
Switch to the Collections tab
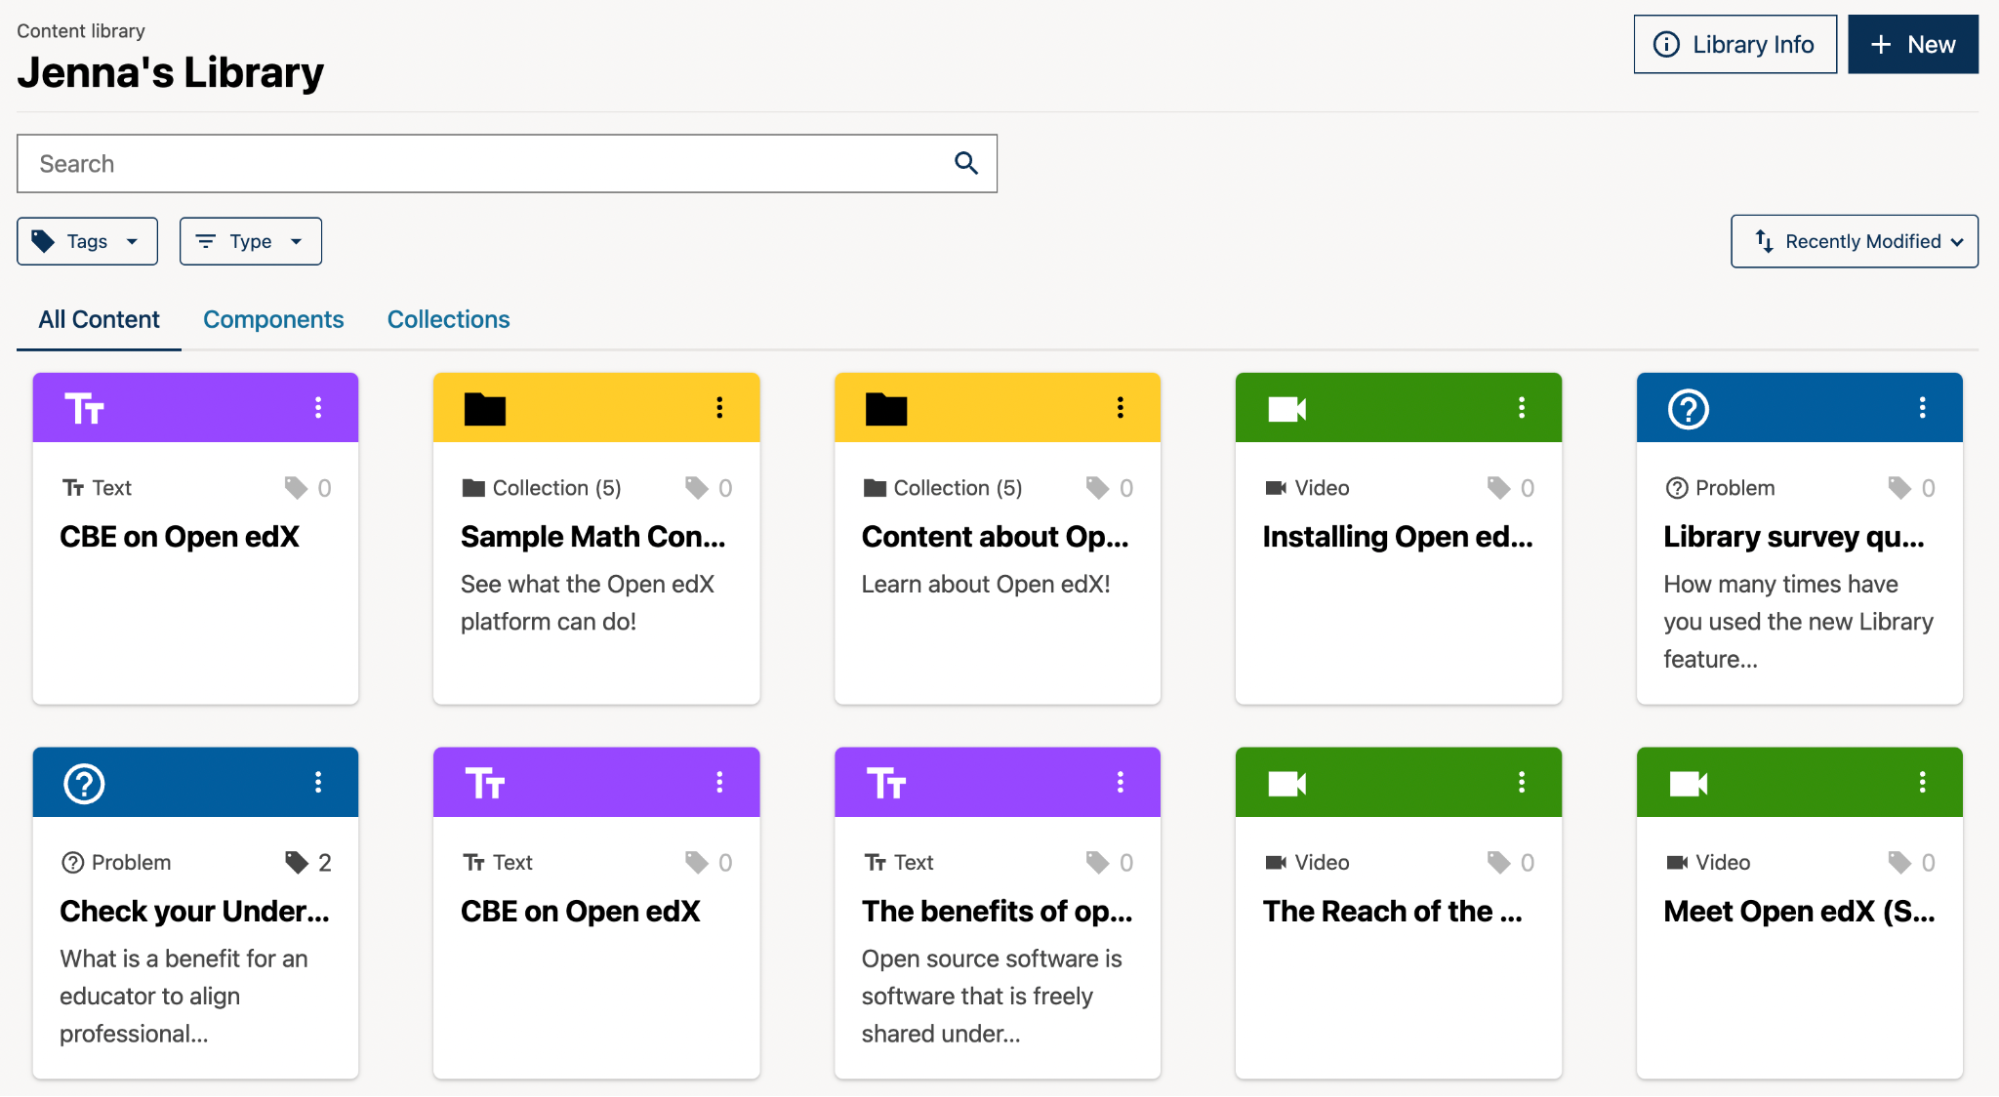[448, 319]
